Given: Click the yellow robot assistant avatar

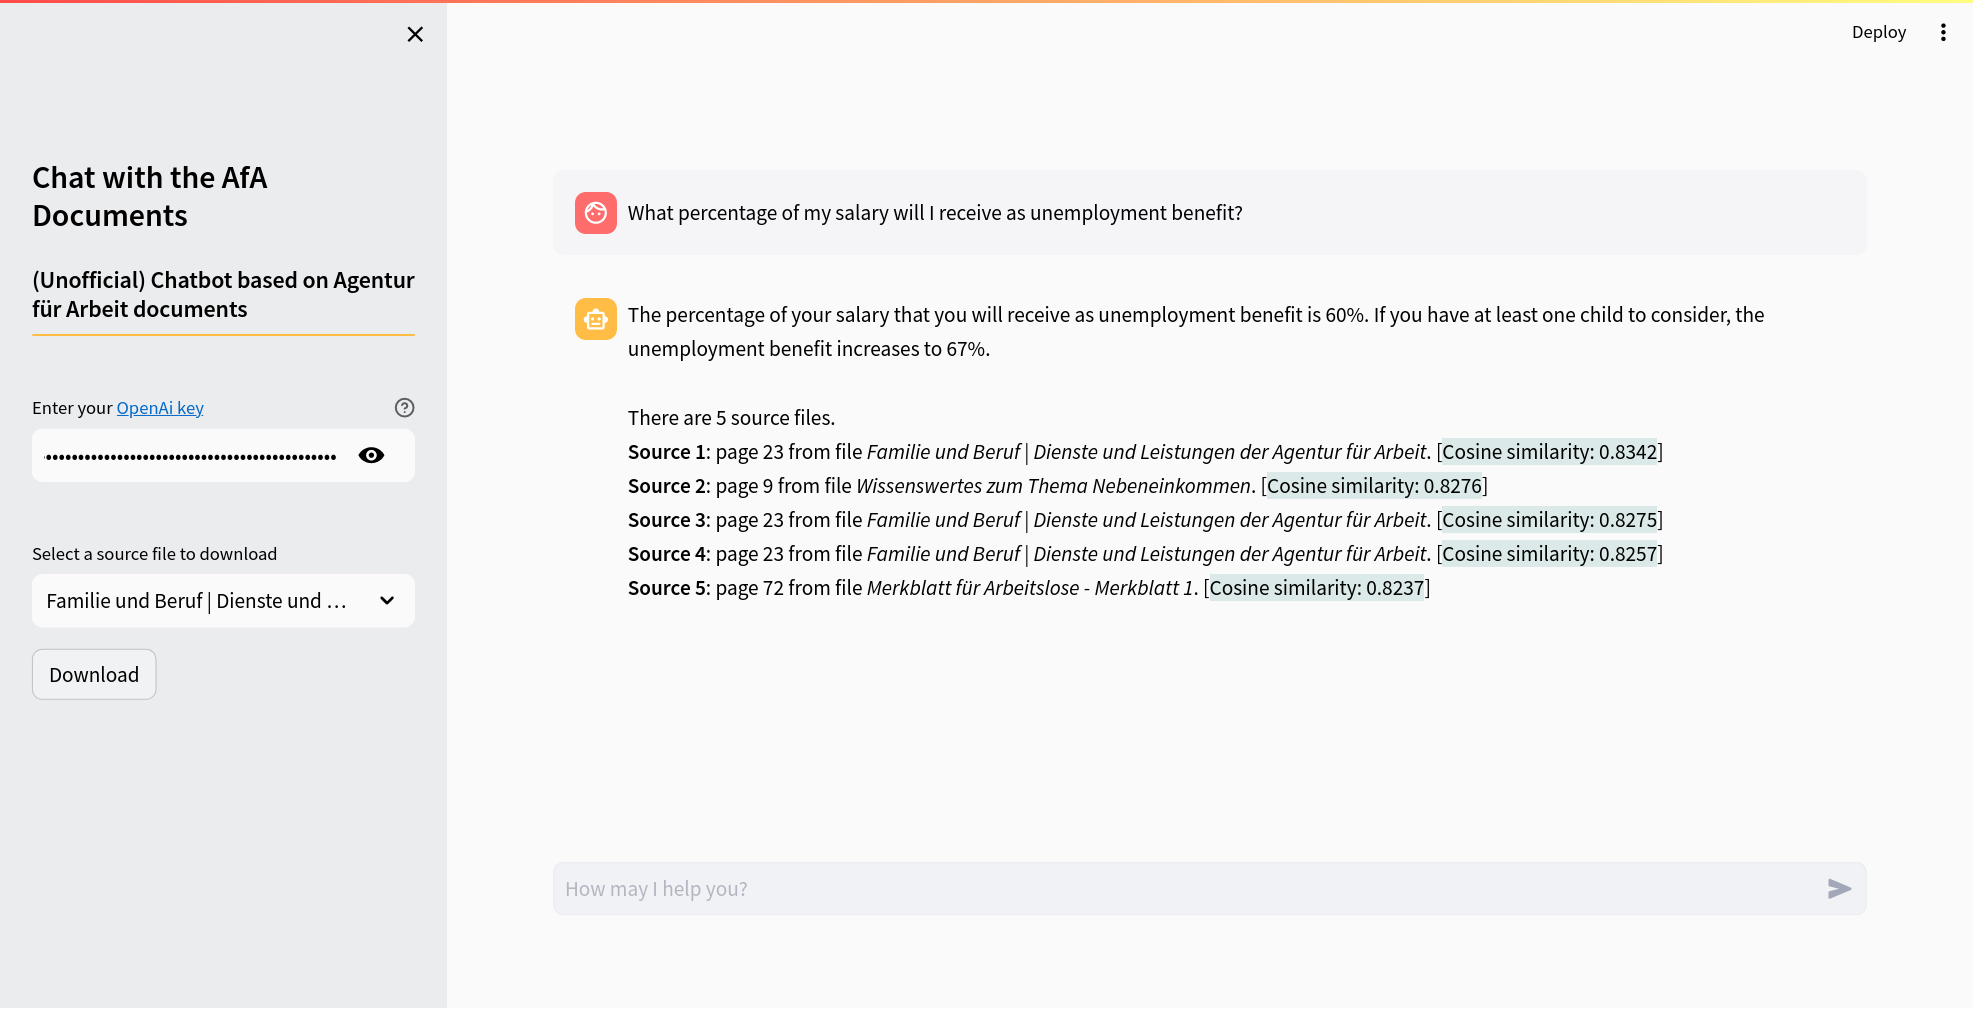Looking at the screenshot, I should [596, 319].
